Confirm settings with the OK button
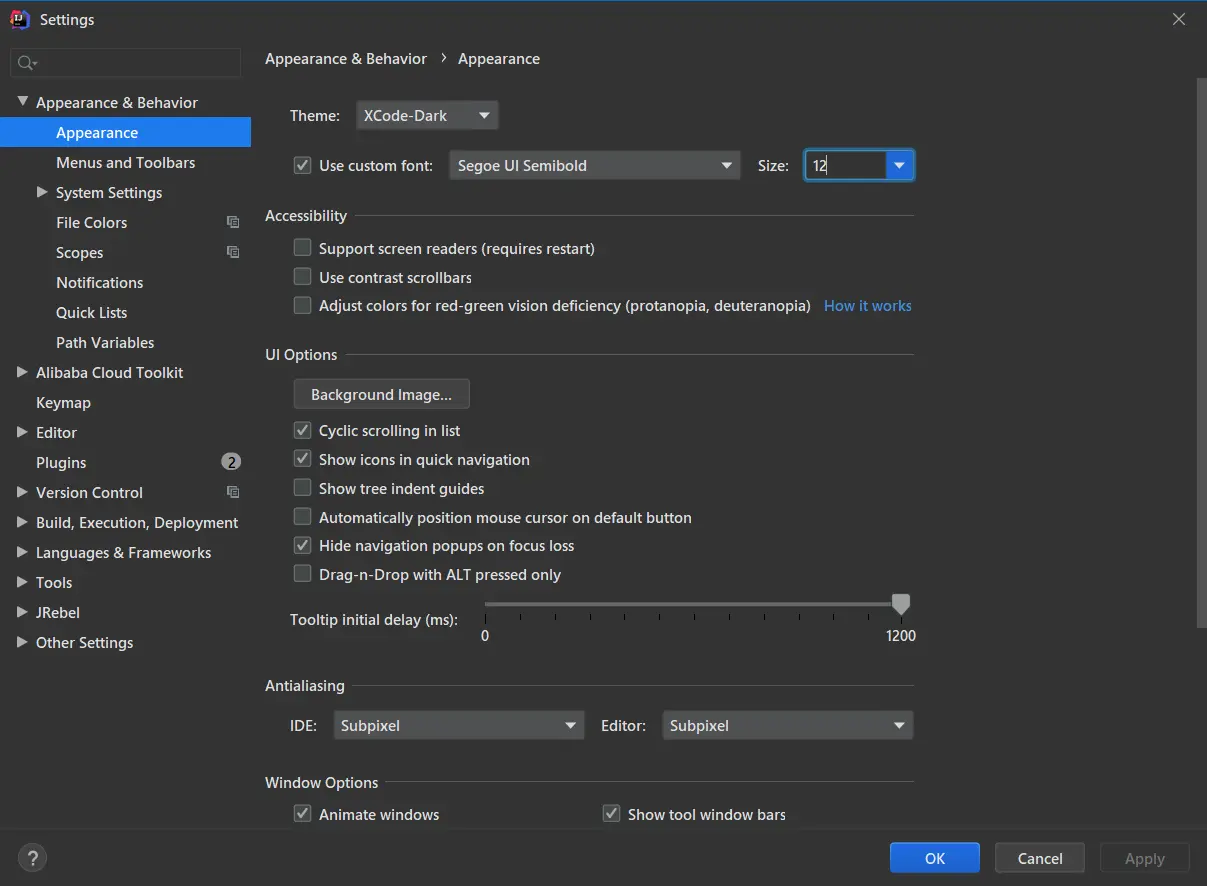Viewport: 1207px width, 886px height. 935,858
